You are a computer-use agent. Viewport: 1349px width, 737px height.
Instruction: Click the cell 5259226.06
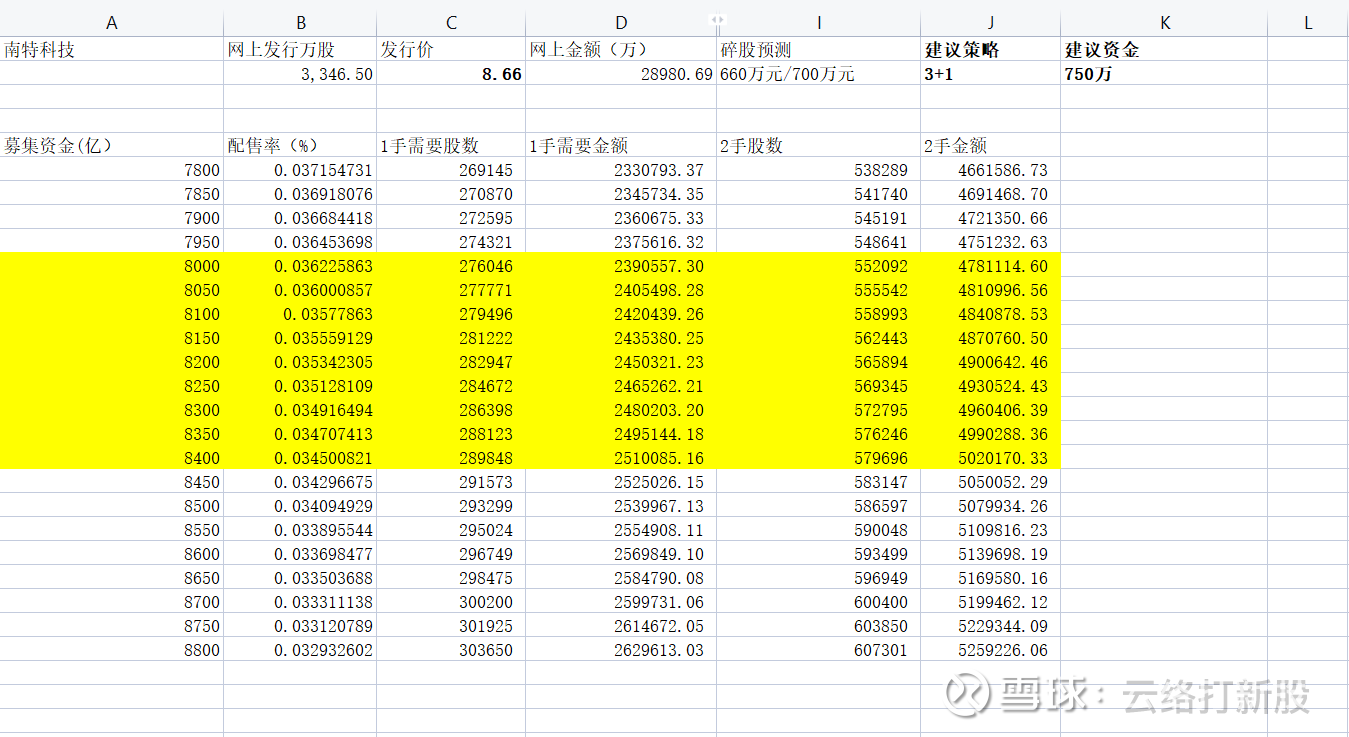[x=991, y=650]
